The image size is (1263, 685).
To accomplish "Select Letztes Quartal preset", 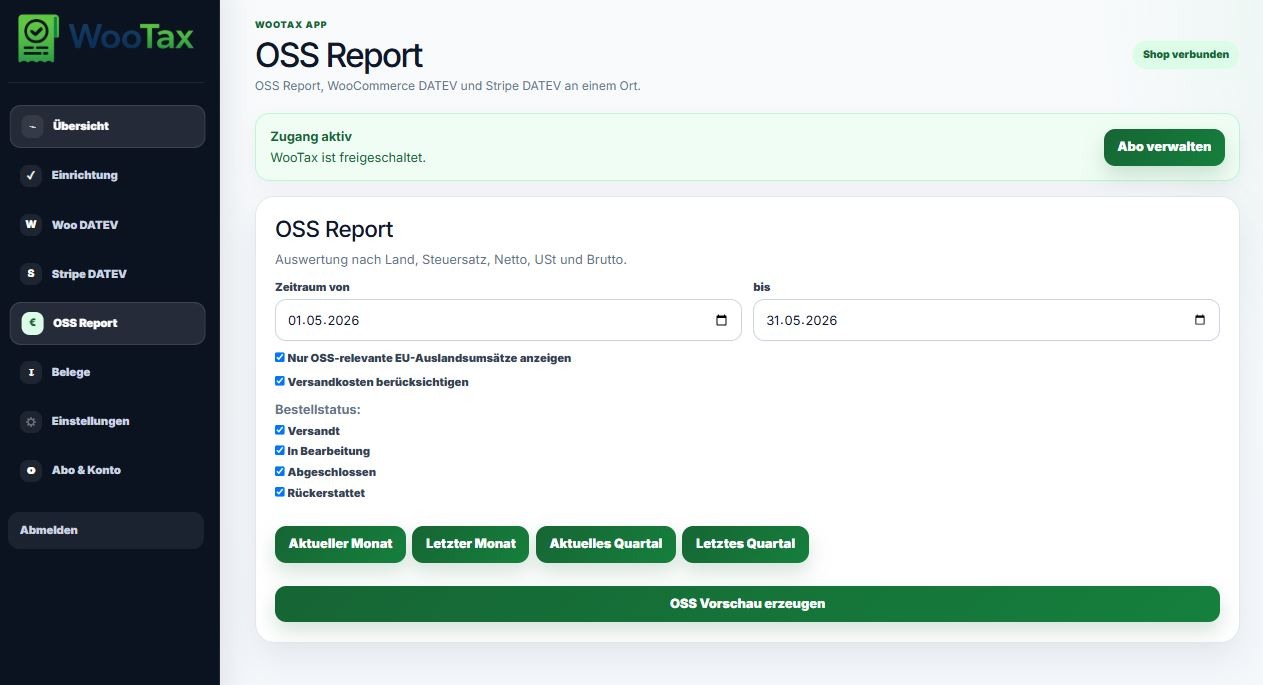I will (x=745, y=544).
